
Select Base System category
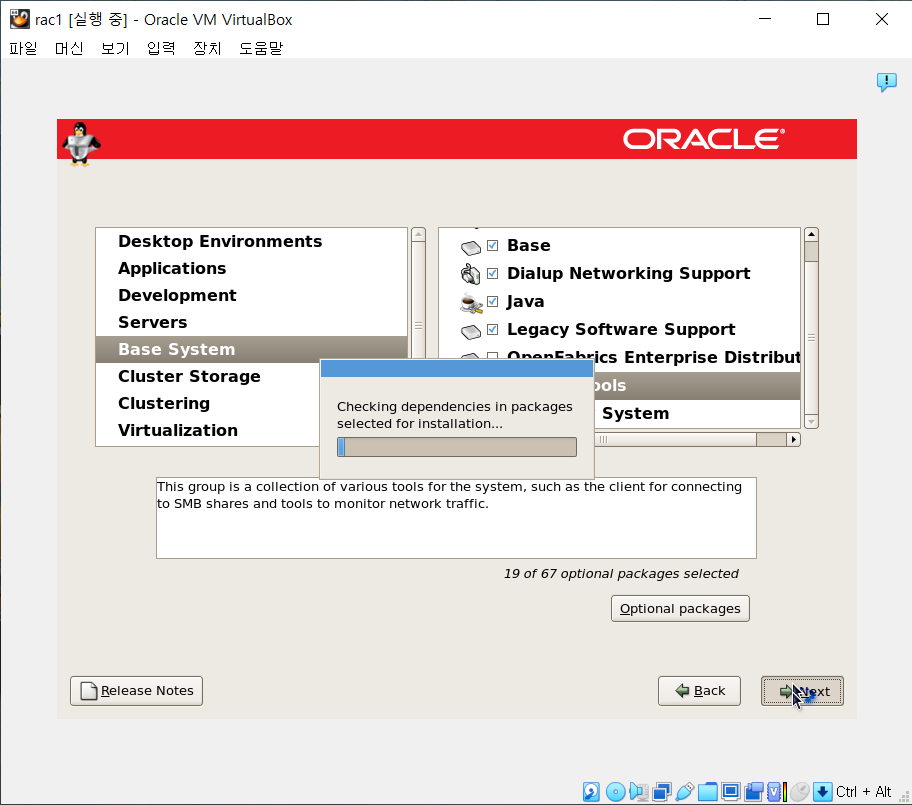pos(251,349)
